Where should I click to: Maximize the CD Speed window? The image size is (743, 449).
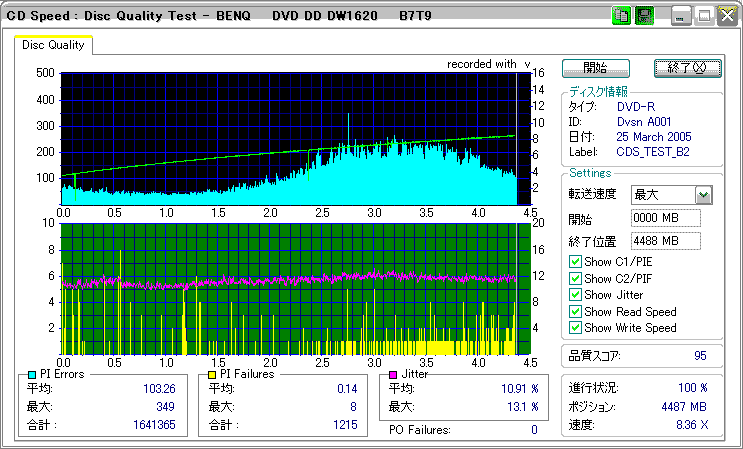pyautogui.click(x=704, y=16)
